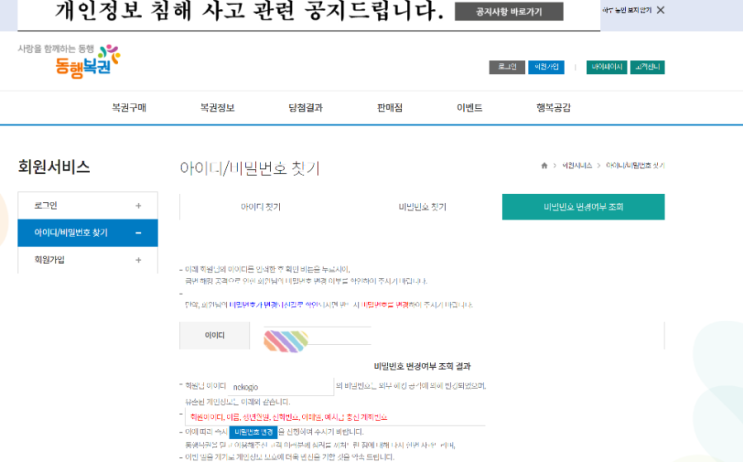
Task: Click 회원서비스 in the breadcrumb
Action: tap(577, 165)
